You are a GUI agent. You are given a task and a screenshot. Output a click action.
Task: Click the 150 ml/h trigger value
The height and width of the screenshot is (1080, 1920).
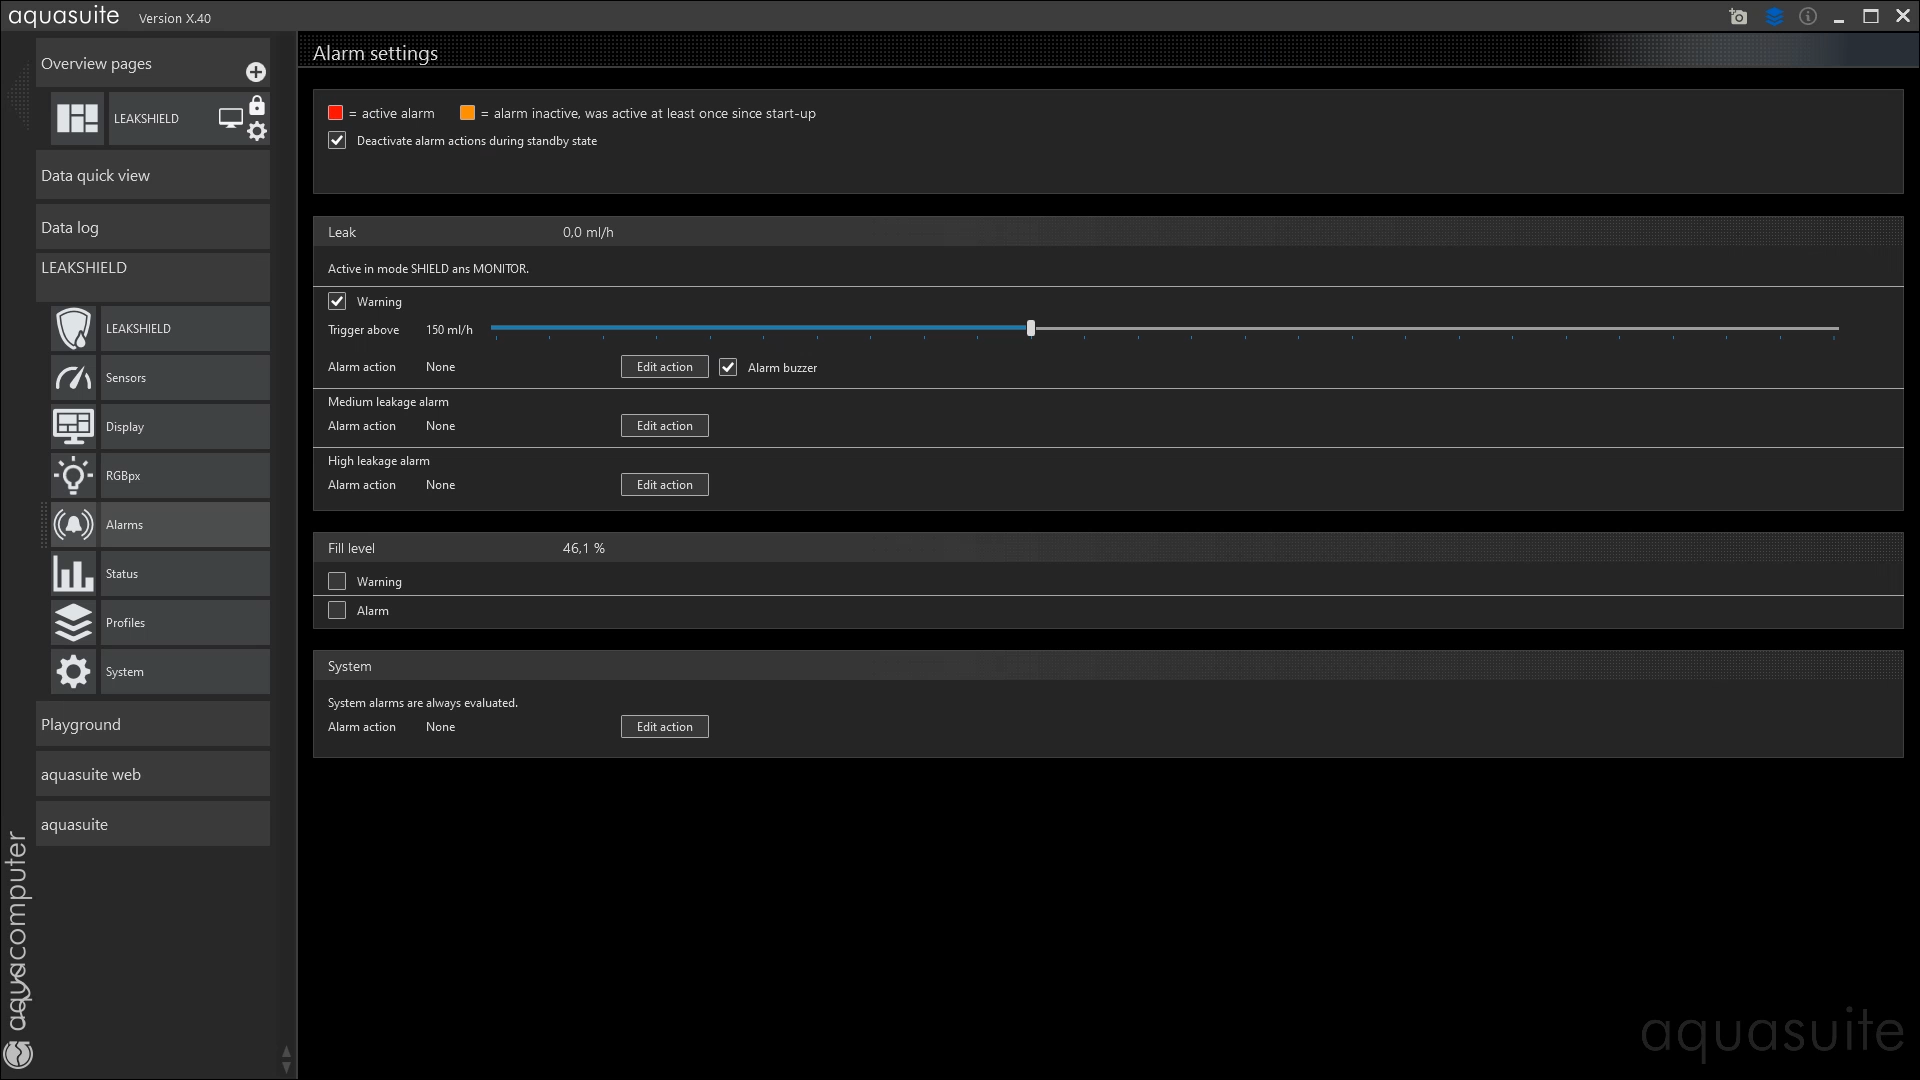click(449, 330)
